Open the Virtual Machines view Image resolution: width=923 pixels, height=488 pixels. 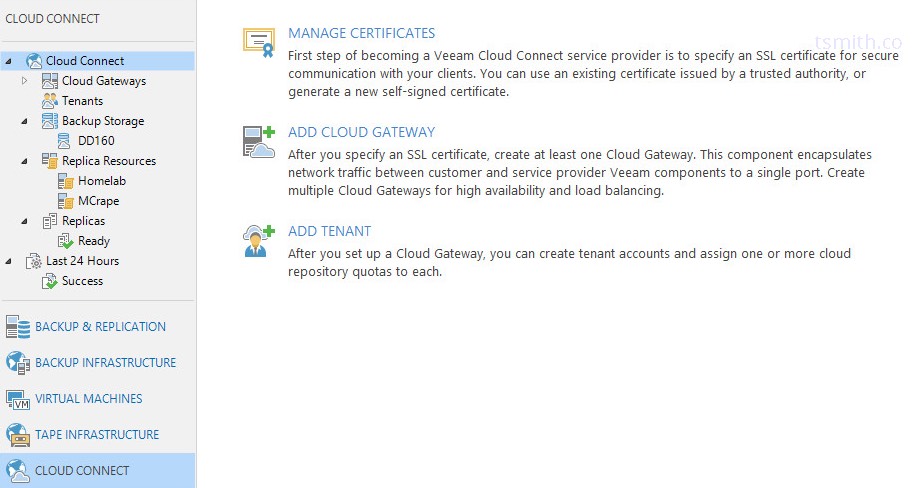(x=88, y=399)
